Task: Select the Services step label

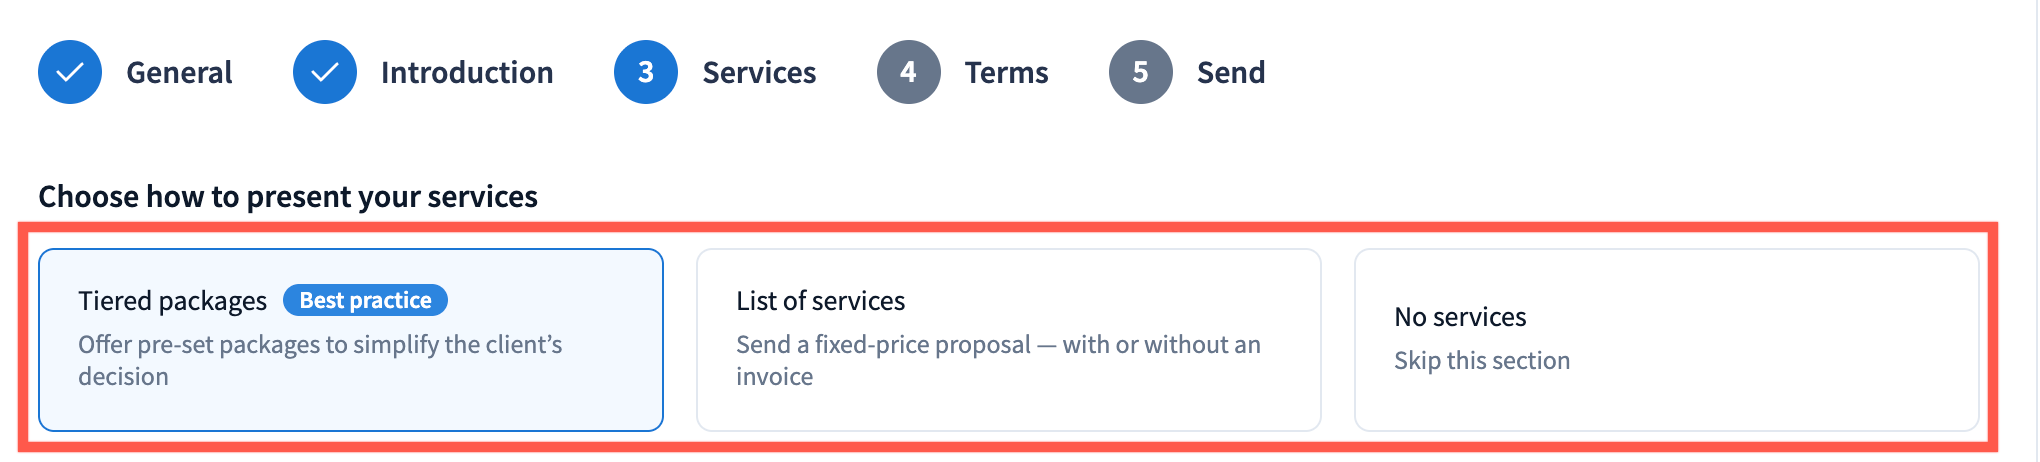Action: 759,72
